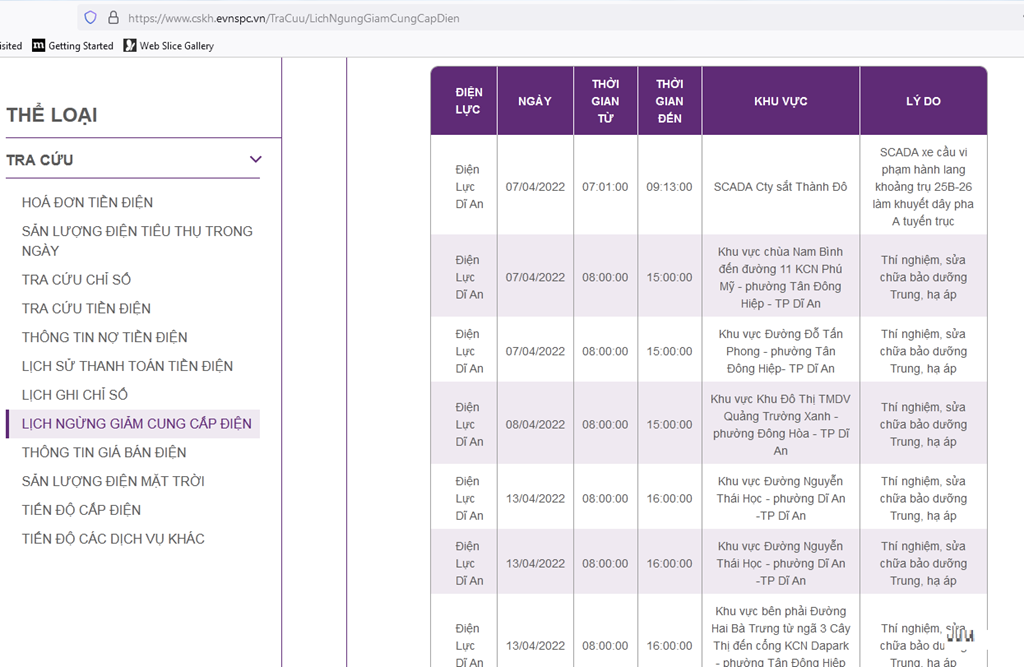The height and width of the screenshot is (667, 1024).
Task: Click the THỜI GIAN TỪ column header
Action: (x=605, y=101)
